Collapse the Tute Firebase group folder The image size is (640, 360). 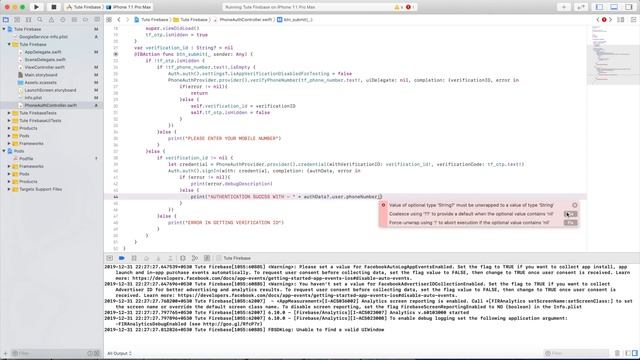[x=9, y=44]
